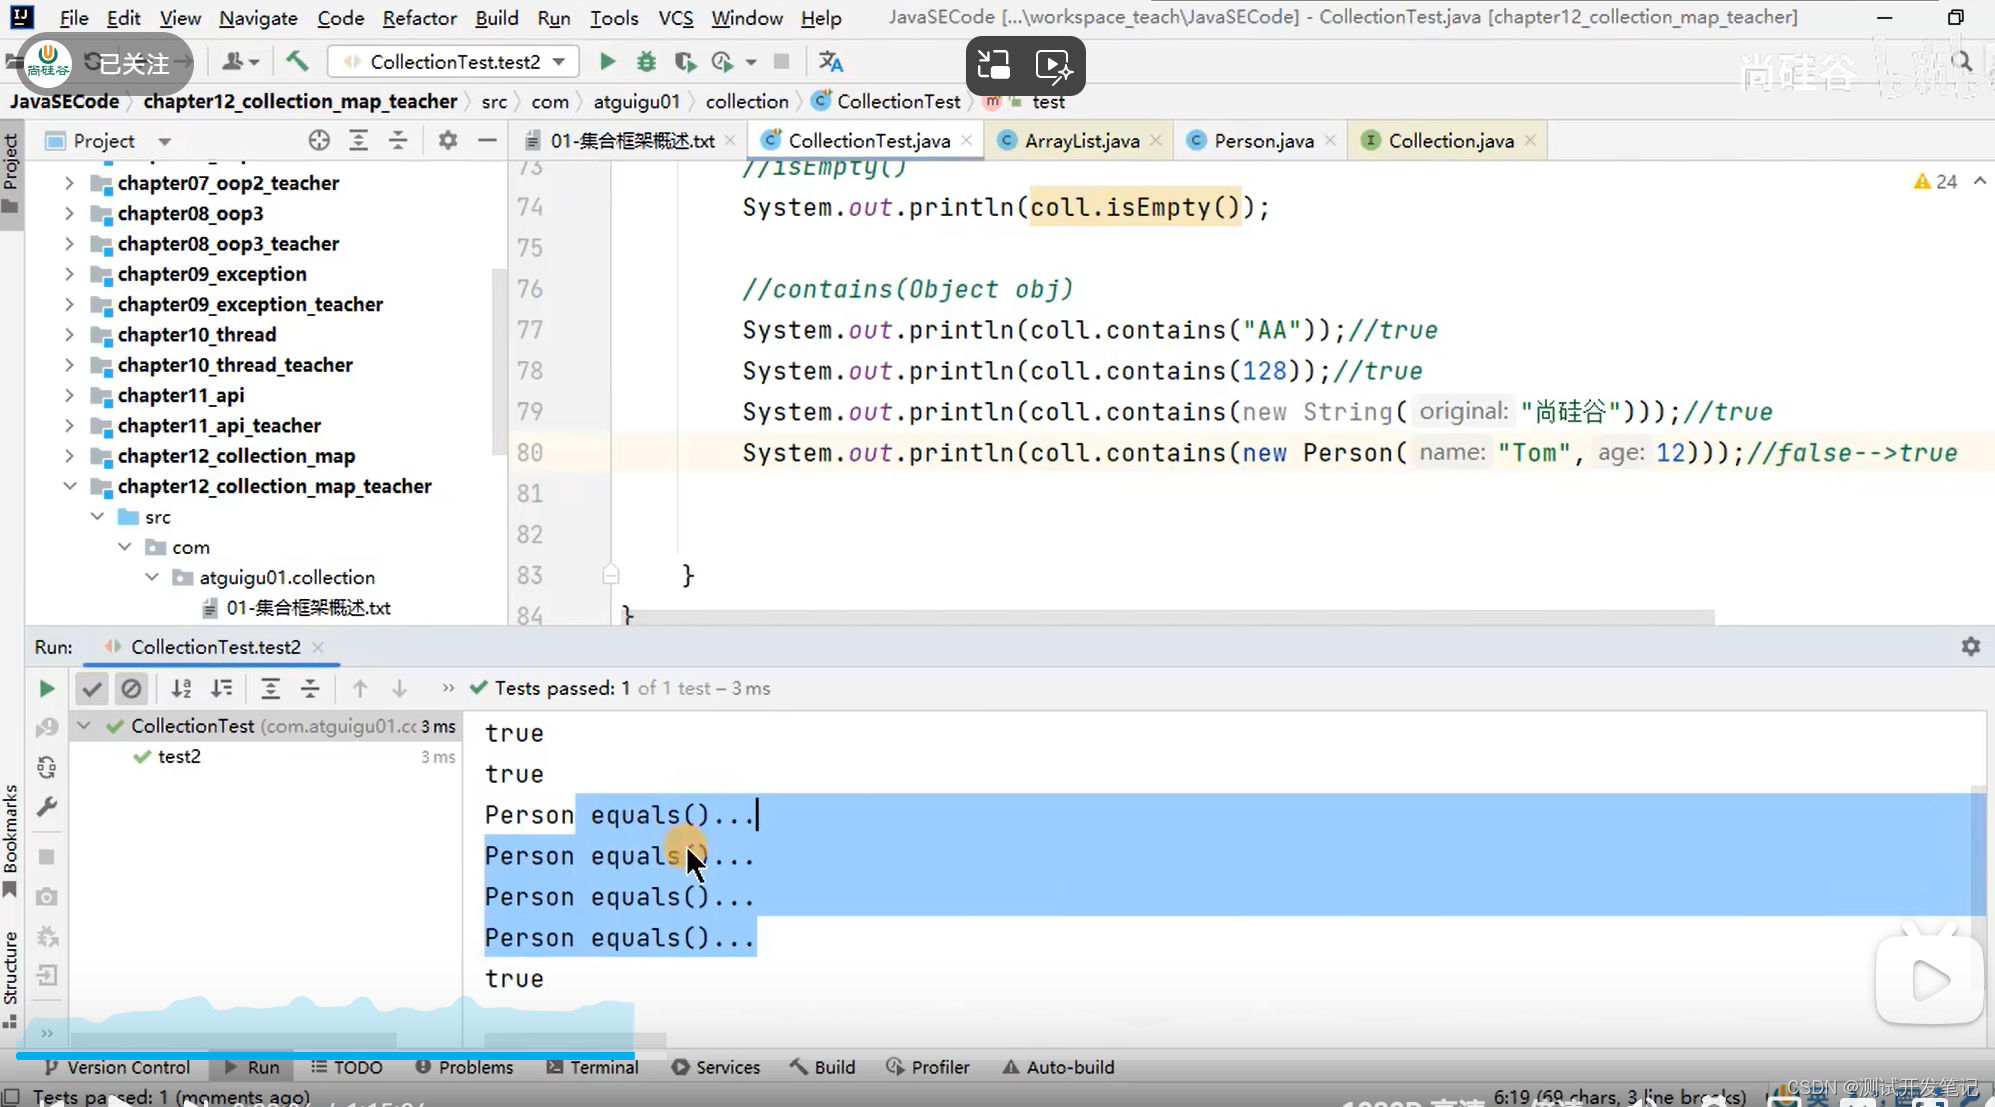Expand chapter11_api folder
The width and height of the screenshot is (1995, 1107).
(69, 395)
